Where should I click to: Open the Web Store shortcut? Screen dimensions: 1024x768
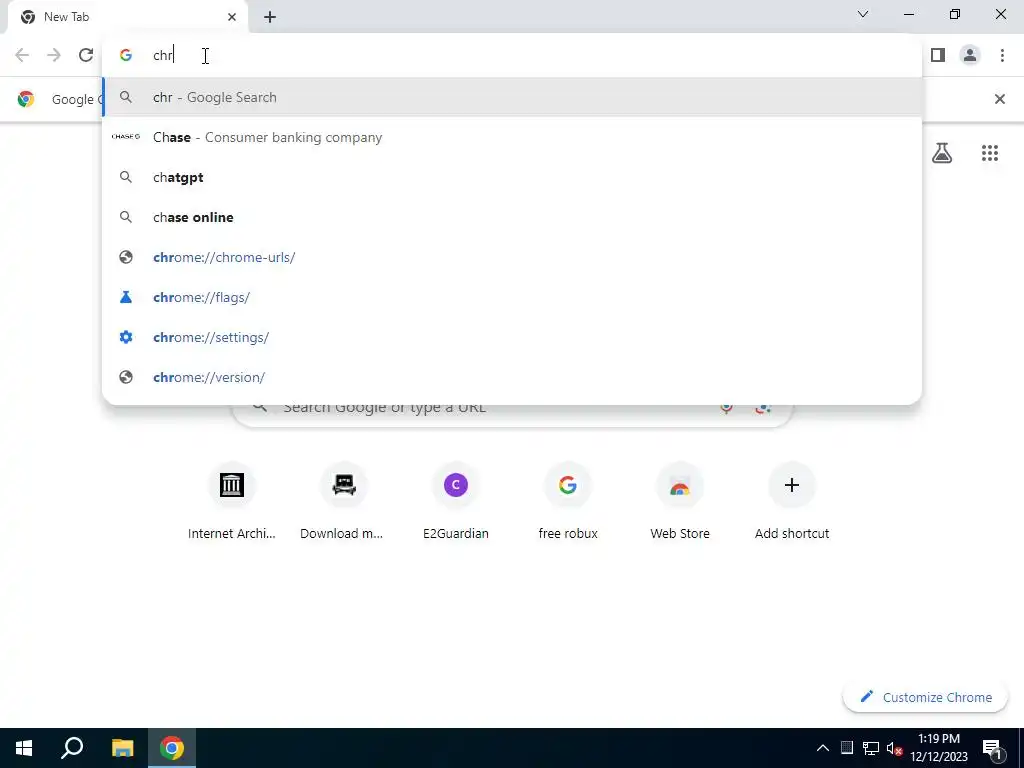pyautogui.click(x=680, y=502)
